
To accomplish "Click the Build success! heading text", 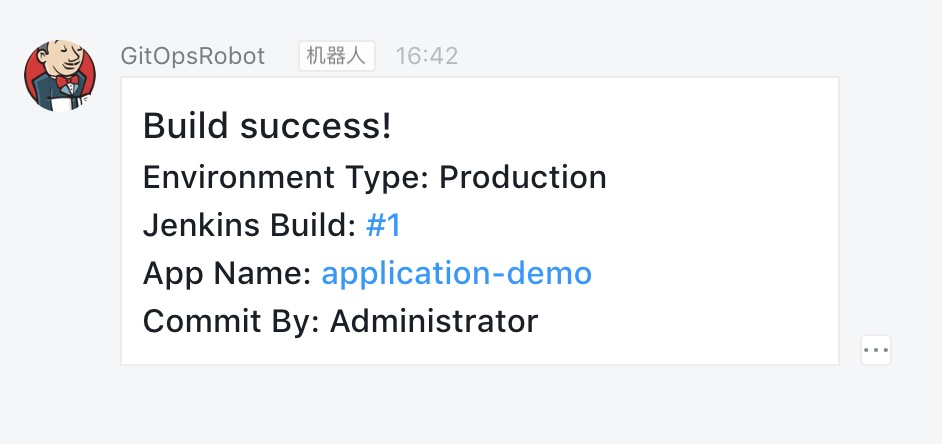I will point(267,127).
